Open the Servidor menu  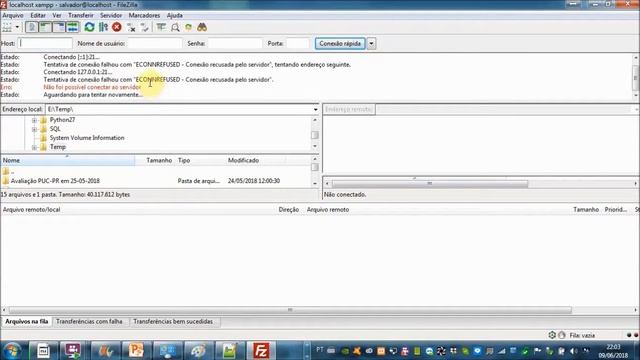tap(111, 15)
